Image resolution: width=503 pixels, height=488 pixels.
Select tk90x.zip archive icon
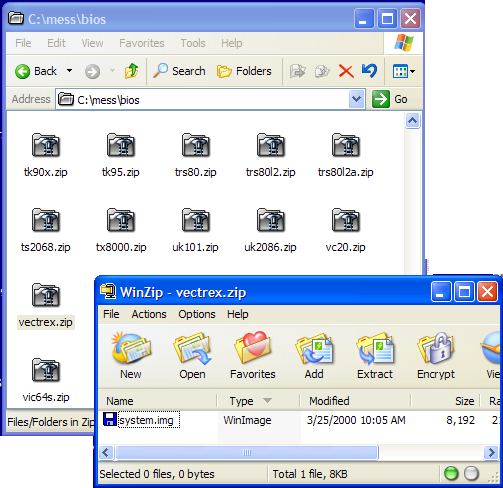pos(46,145)
